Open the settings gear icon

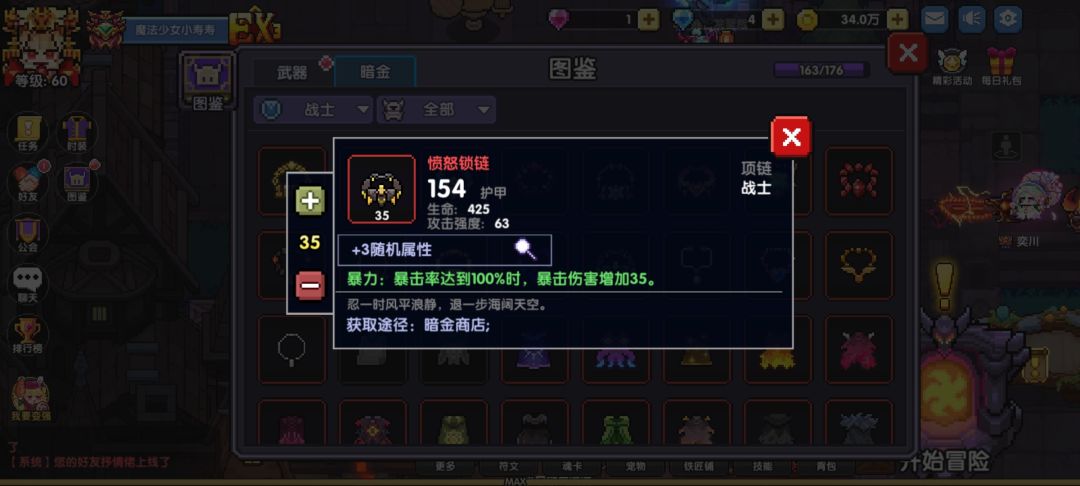(1009, 19)
